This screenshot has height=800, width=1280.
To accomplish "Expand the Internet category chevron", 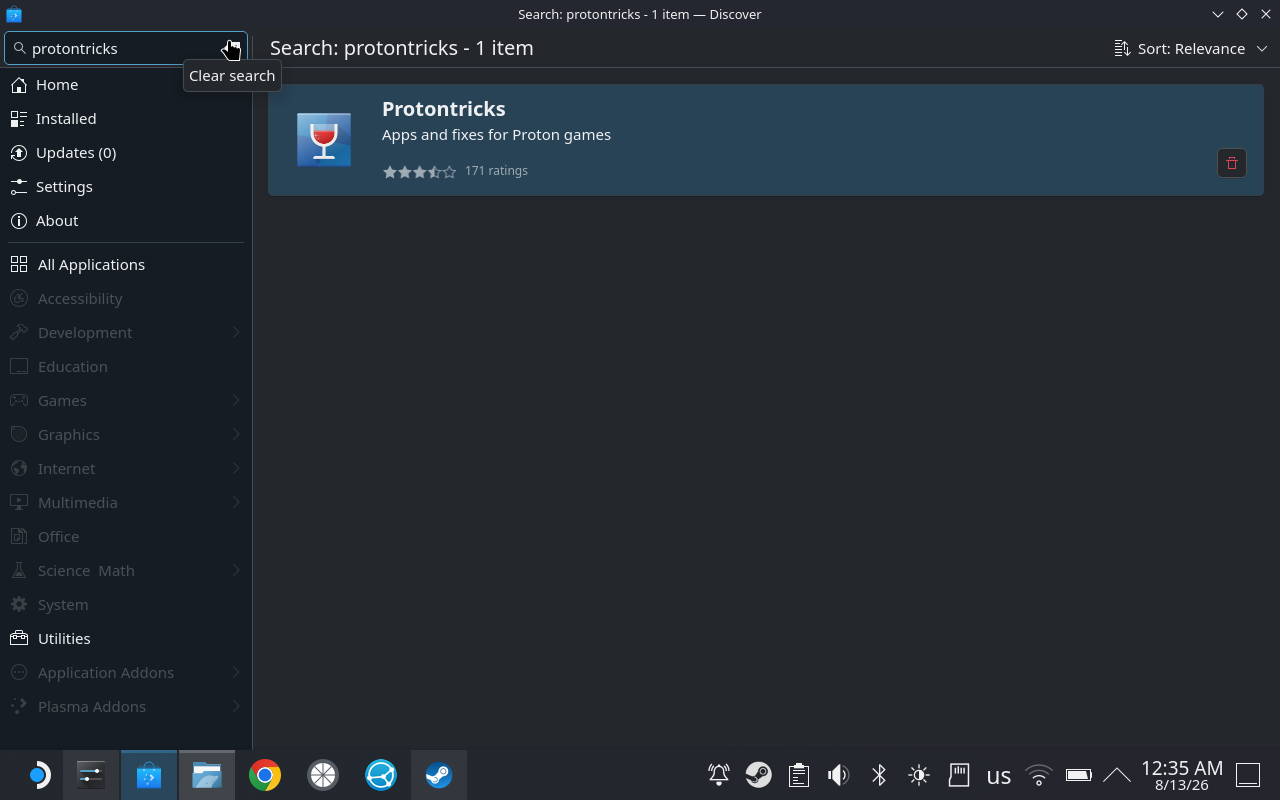I will point(236,469).
